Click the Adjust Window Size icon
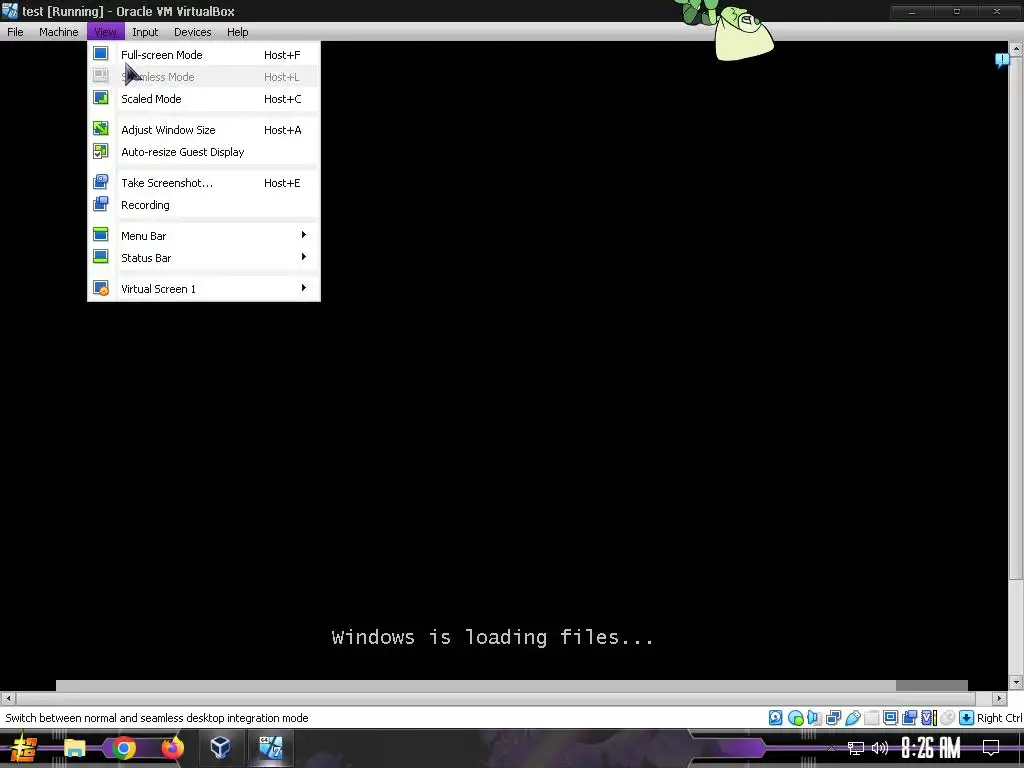This screenshot has height=768, width=1024. [x=101, y=129]
